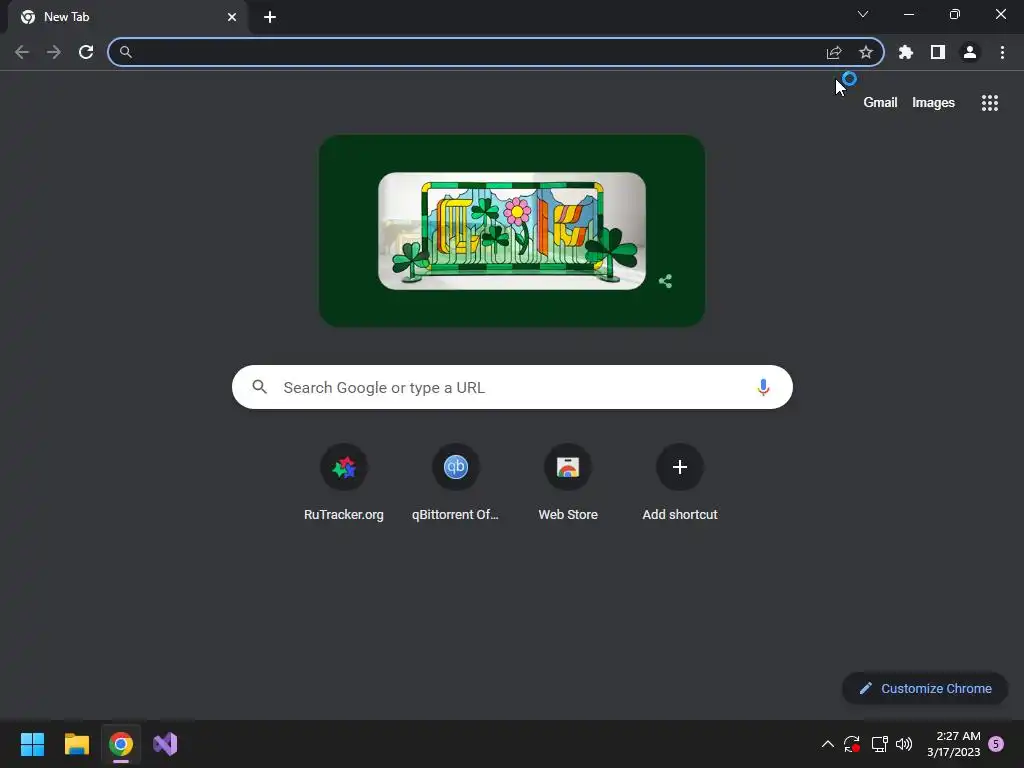
Task: Open the clock showing 2:27 AM
Action: pos(953,744)
